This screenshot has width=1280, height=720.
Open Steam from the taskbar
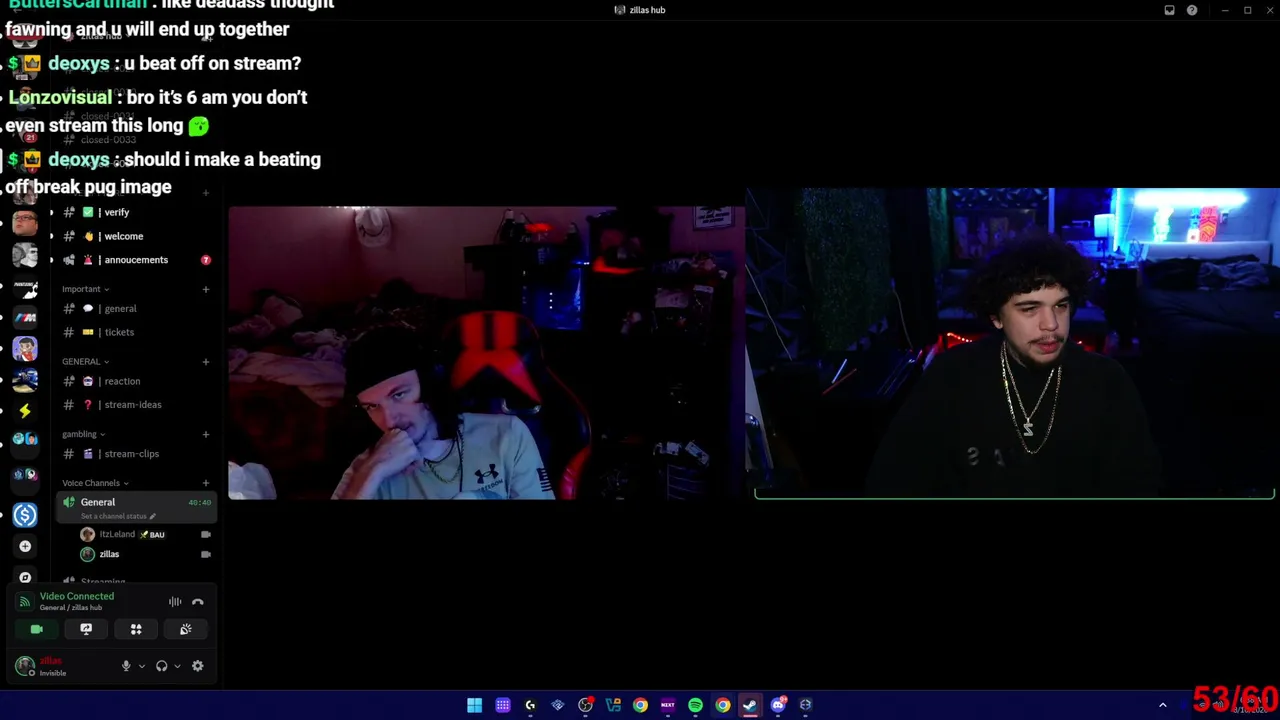[x=750, y=705]
